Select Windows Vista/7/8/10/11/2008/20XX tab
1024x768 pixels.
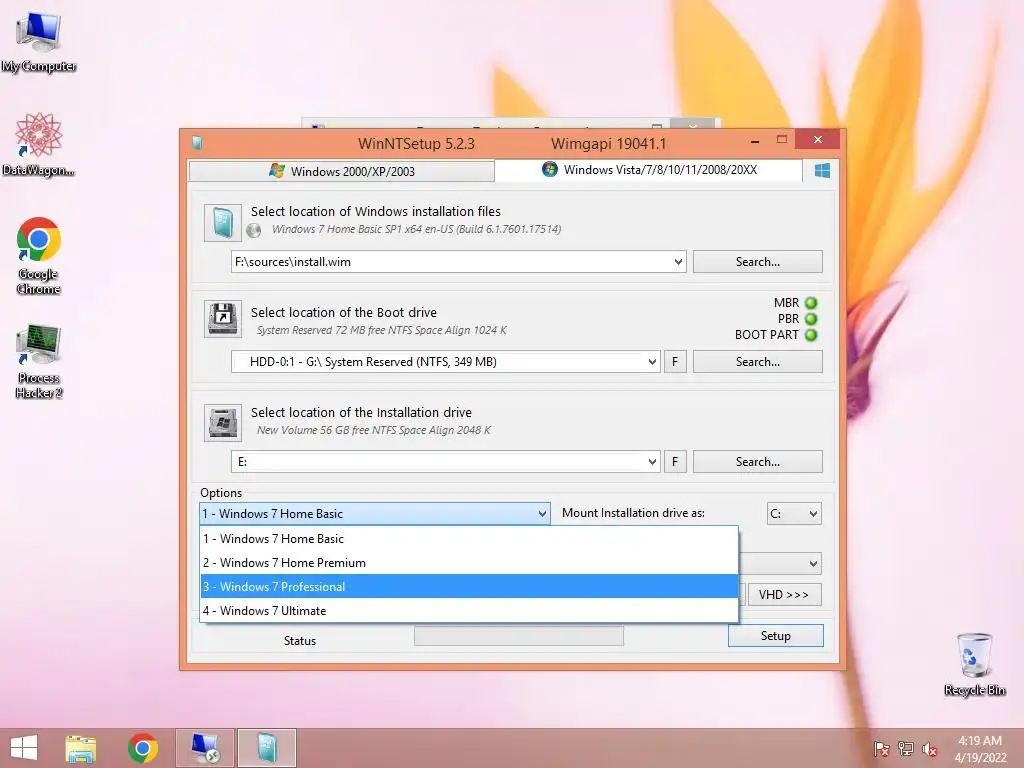click(648, 170)
